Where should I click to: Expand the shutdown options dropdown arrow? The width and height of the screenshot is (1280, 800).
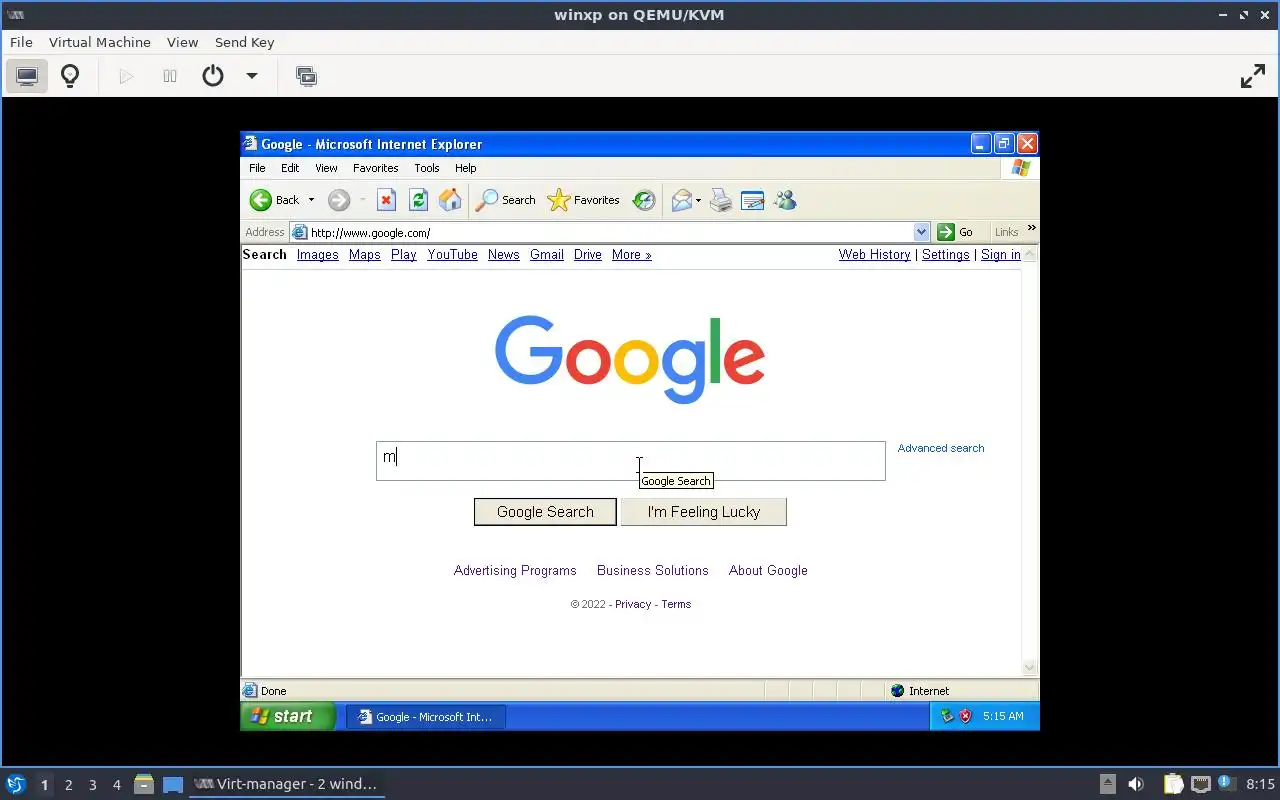[252, 76]
